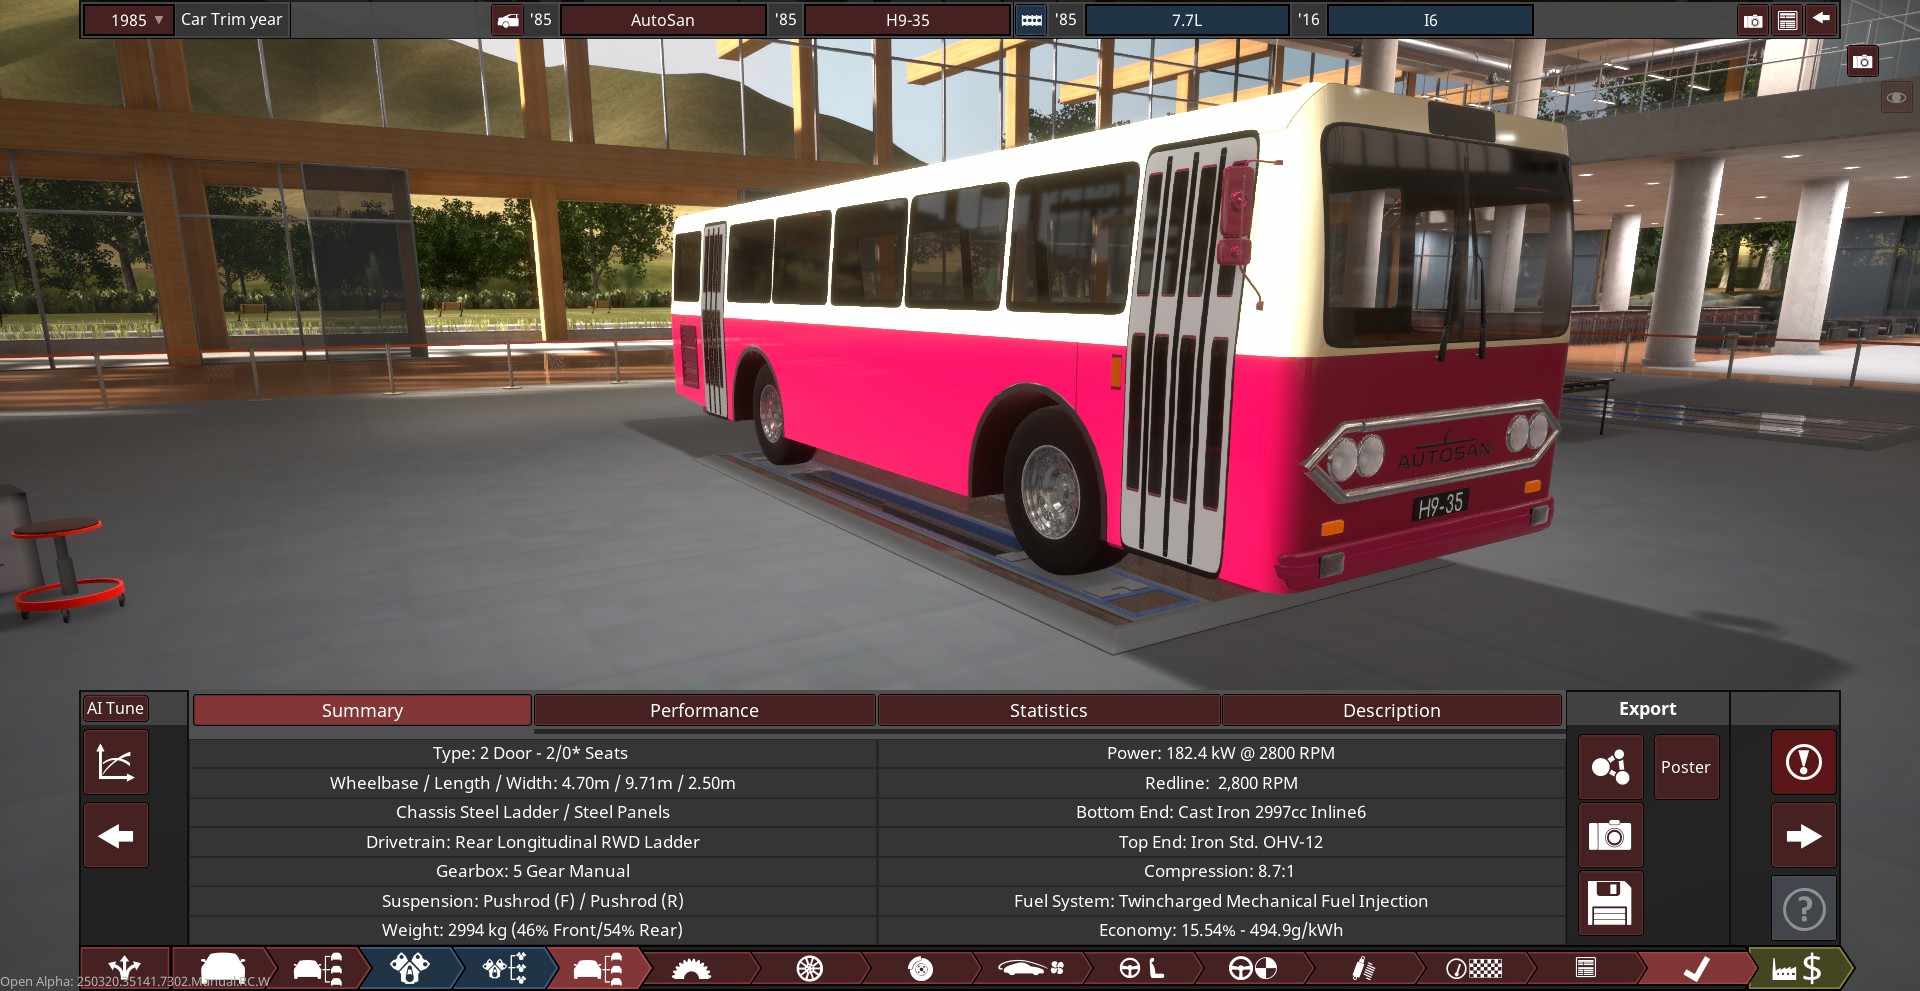Open the factory and dollar markets icon
Screen dimensions: 1920x991
[x=1797, y=968]
